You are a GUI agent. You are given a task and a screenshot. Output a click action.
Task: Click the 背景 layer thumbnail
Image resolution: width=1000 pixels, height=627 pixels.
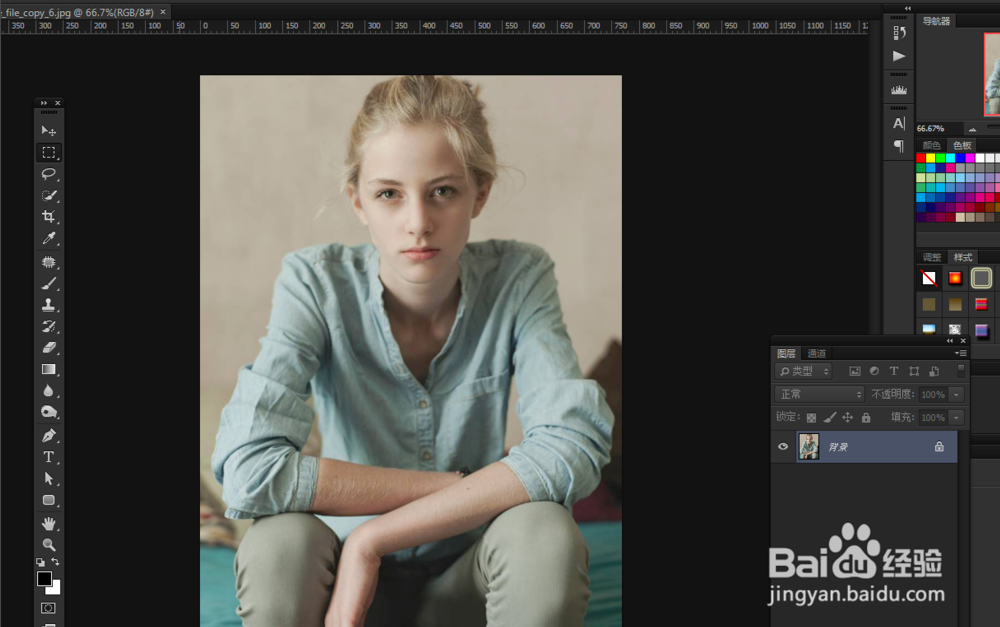[x=808, y=447]
